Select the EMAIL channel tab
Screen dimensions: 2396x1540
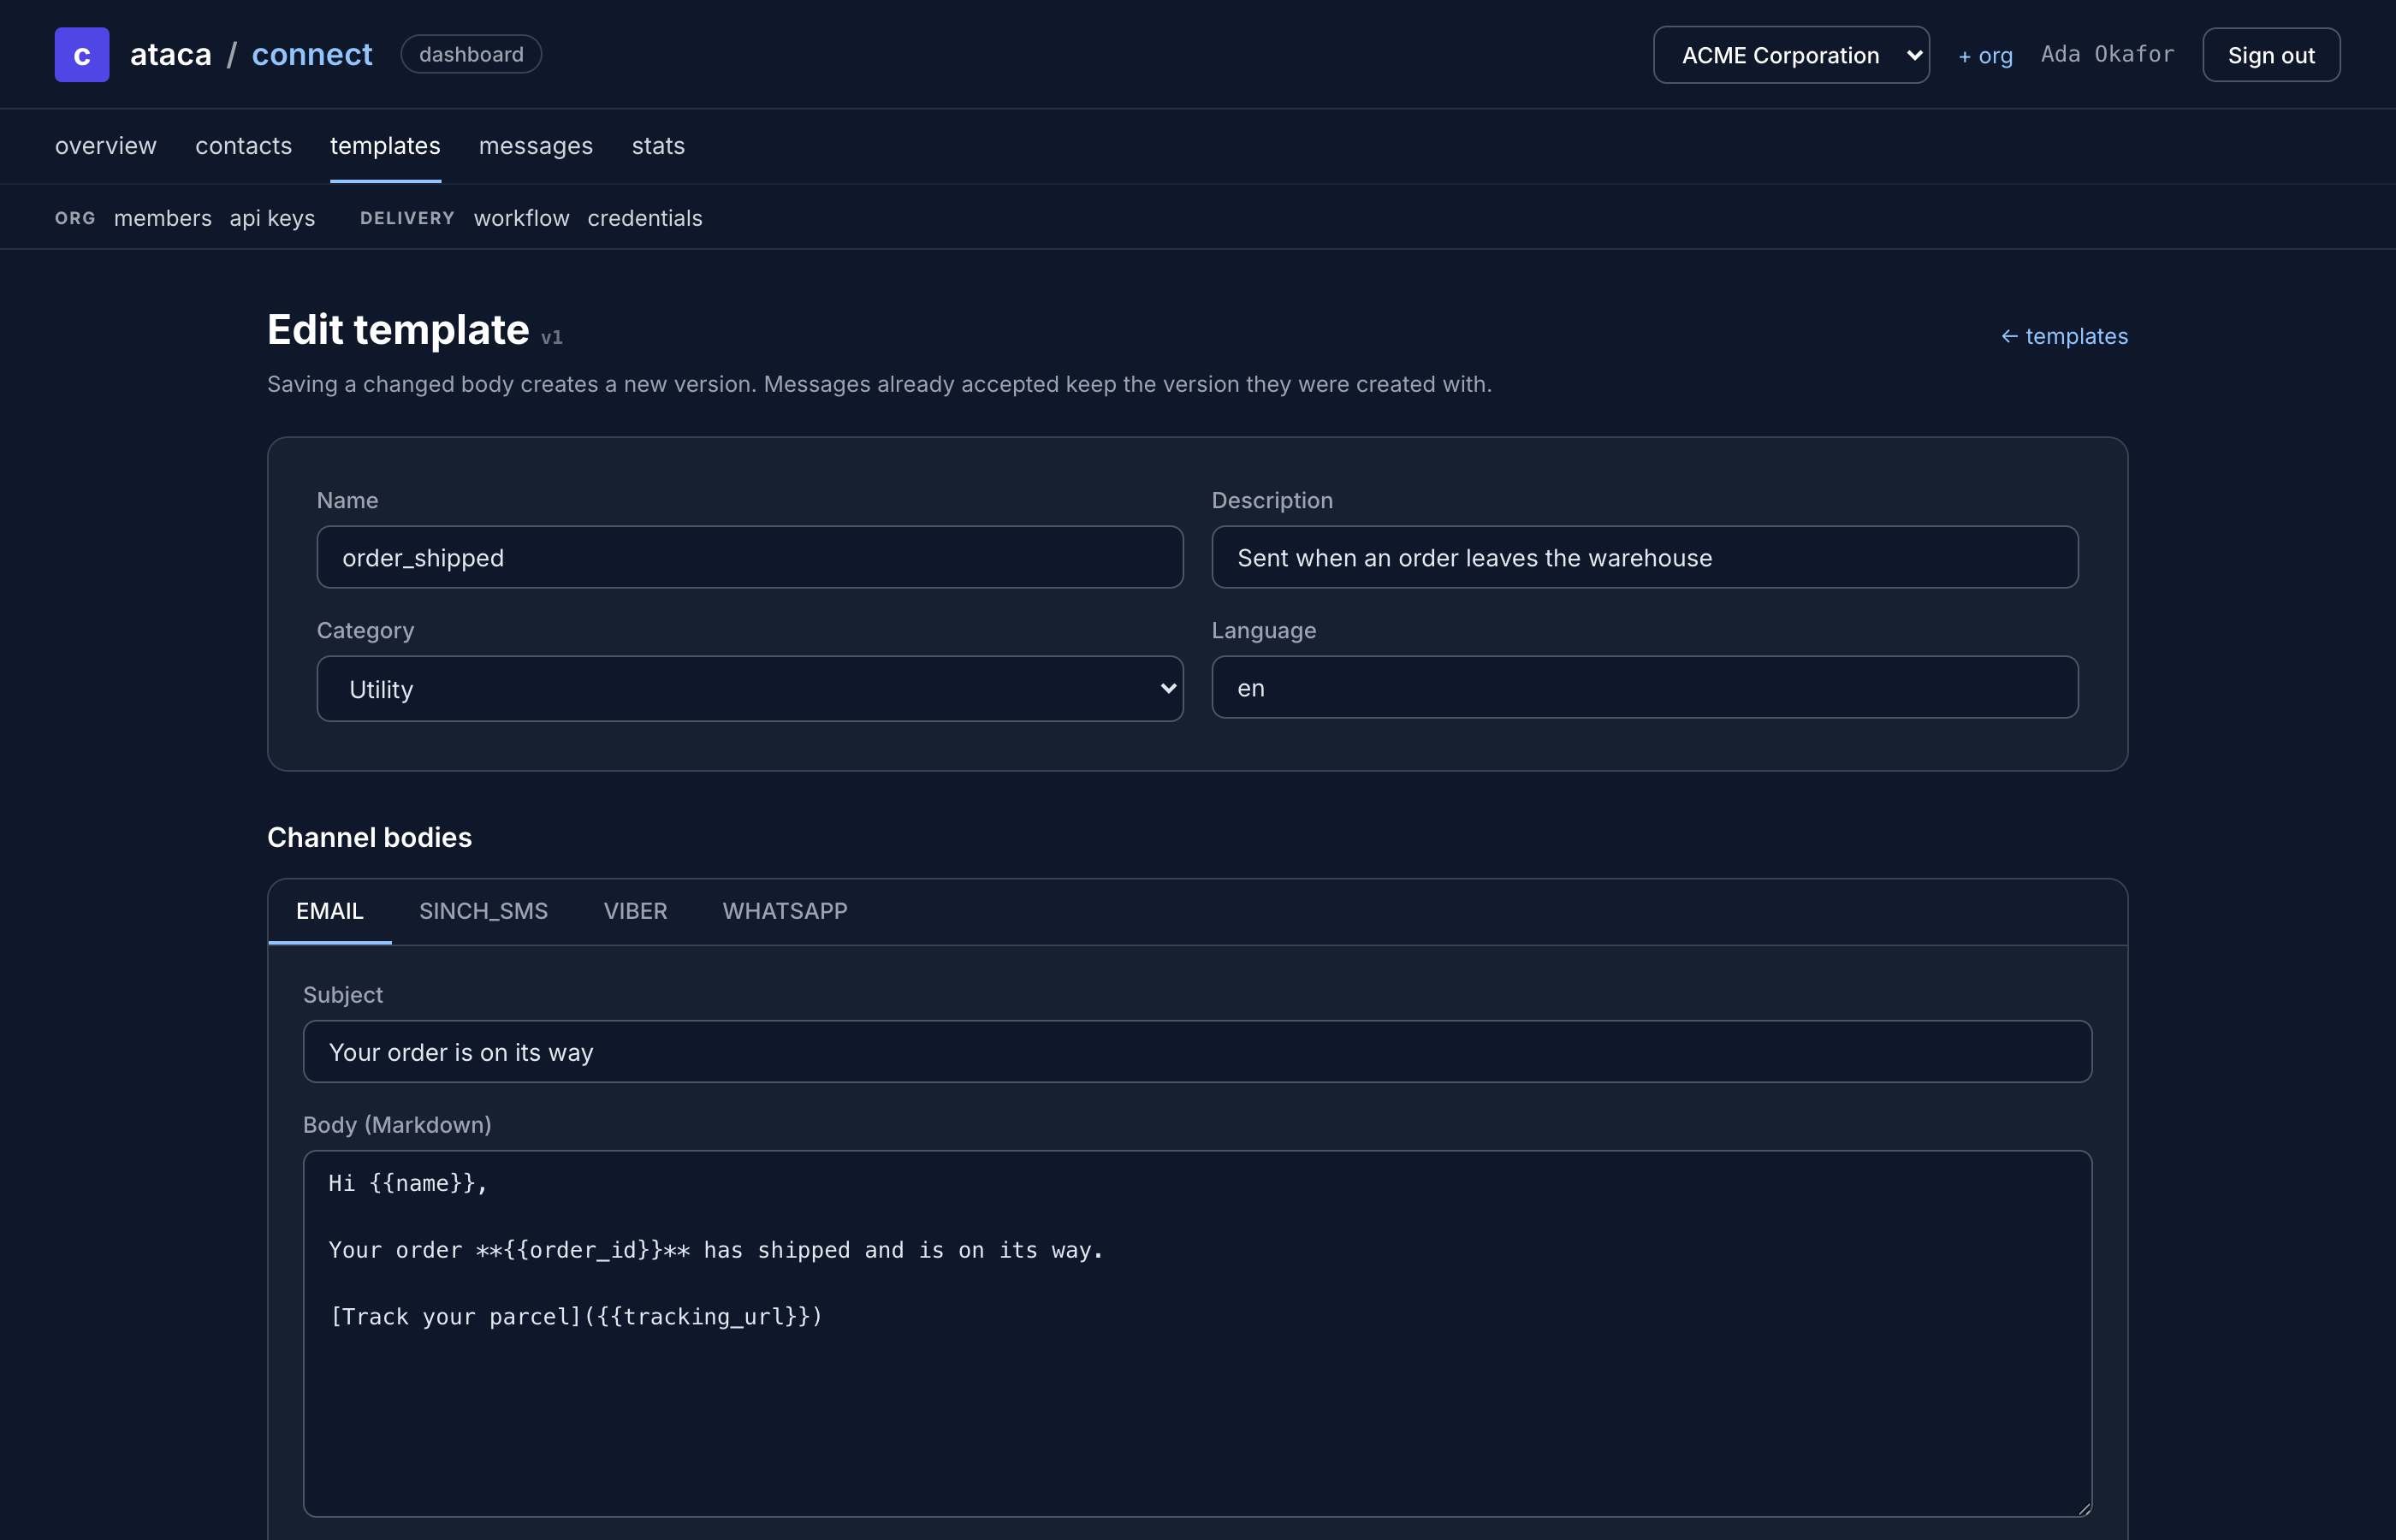330,911
